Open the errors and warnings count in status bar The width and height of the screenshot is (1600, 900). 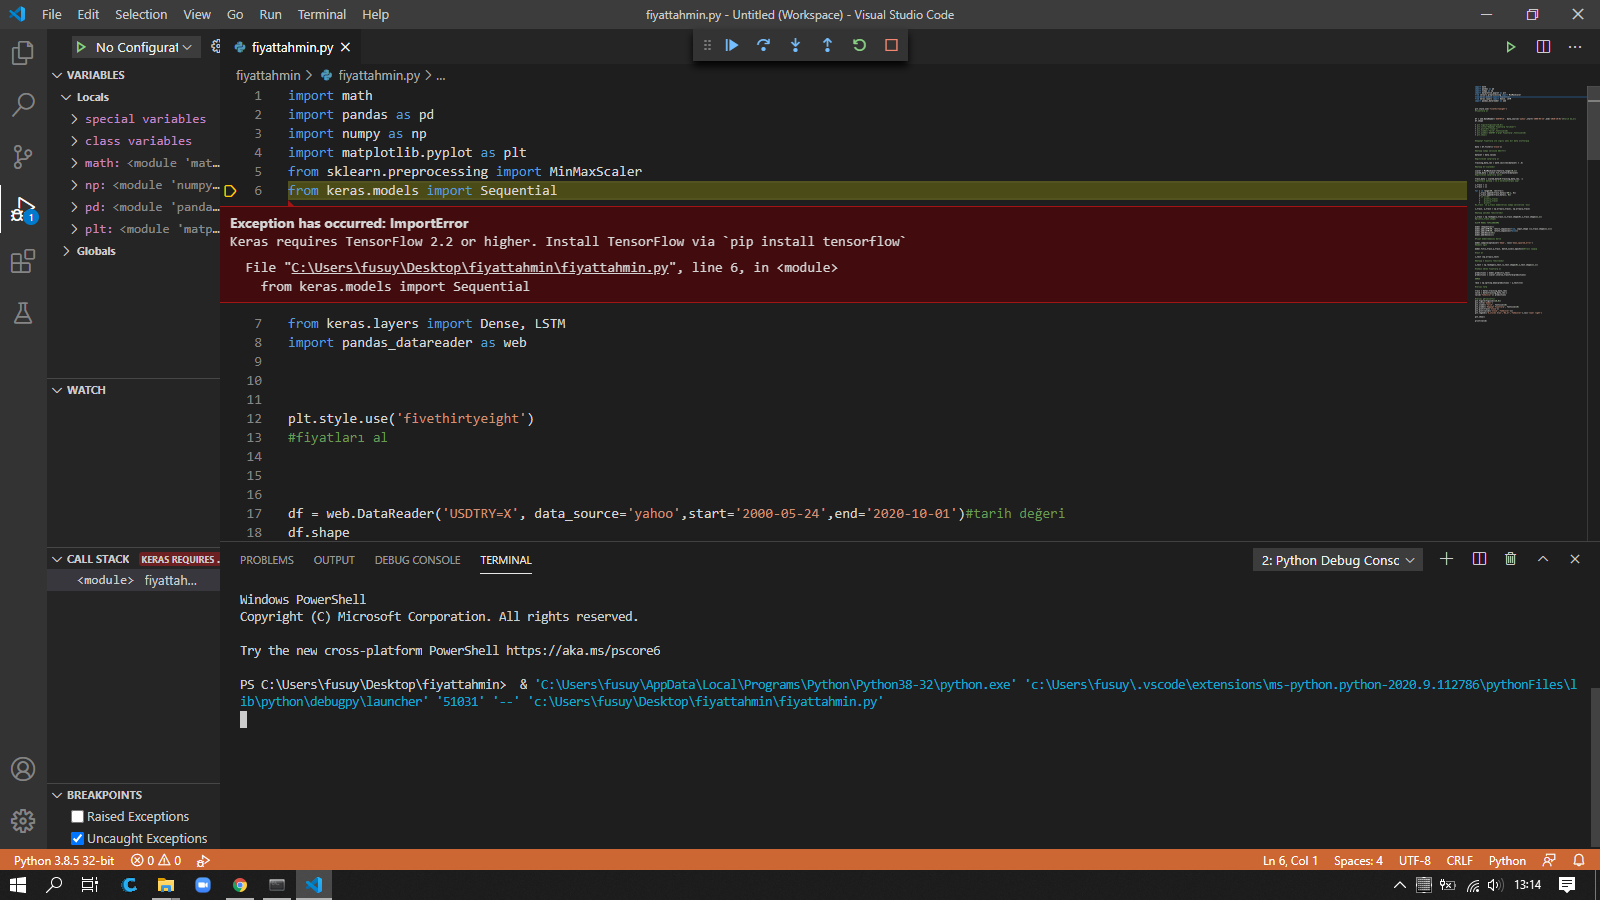pyautogui.click(x=156, y=860)
